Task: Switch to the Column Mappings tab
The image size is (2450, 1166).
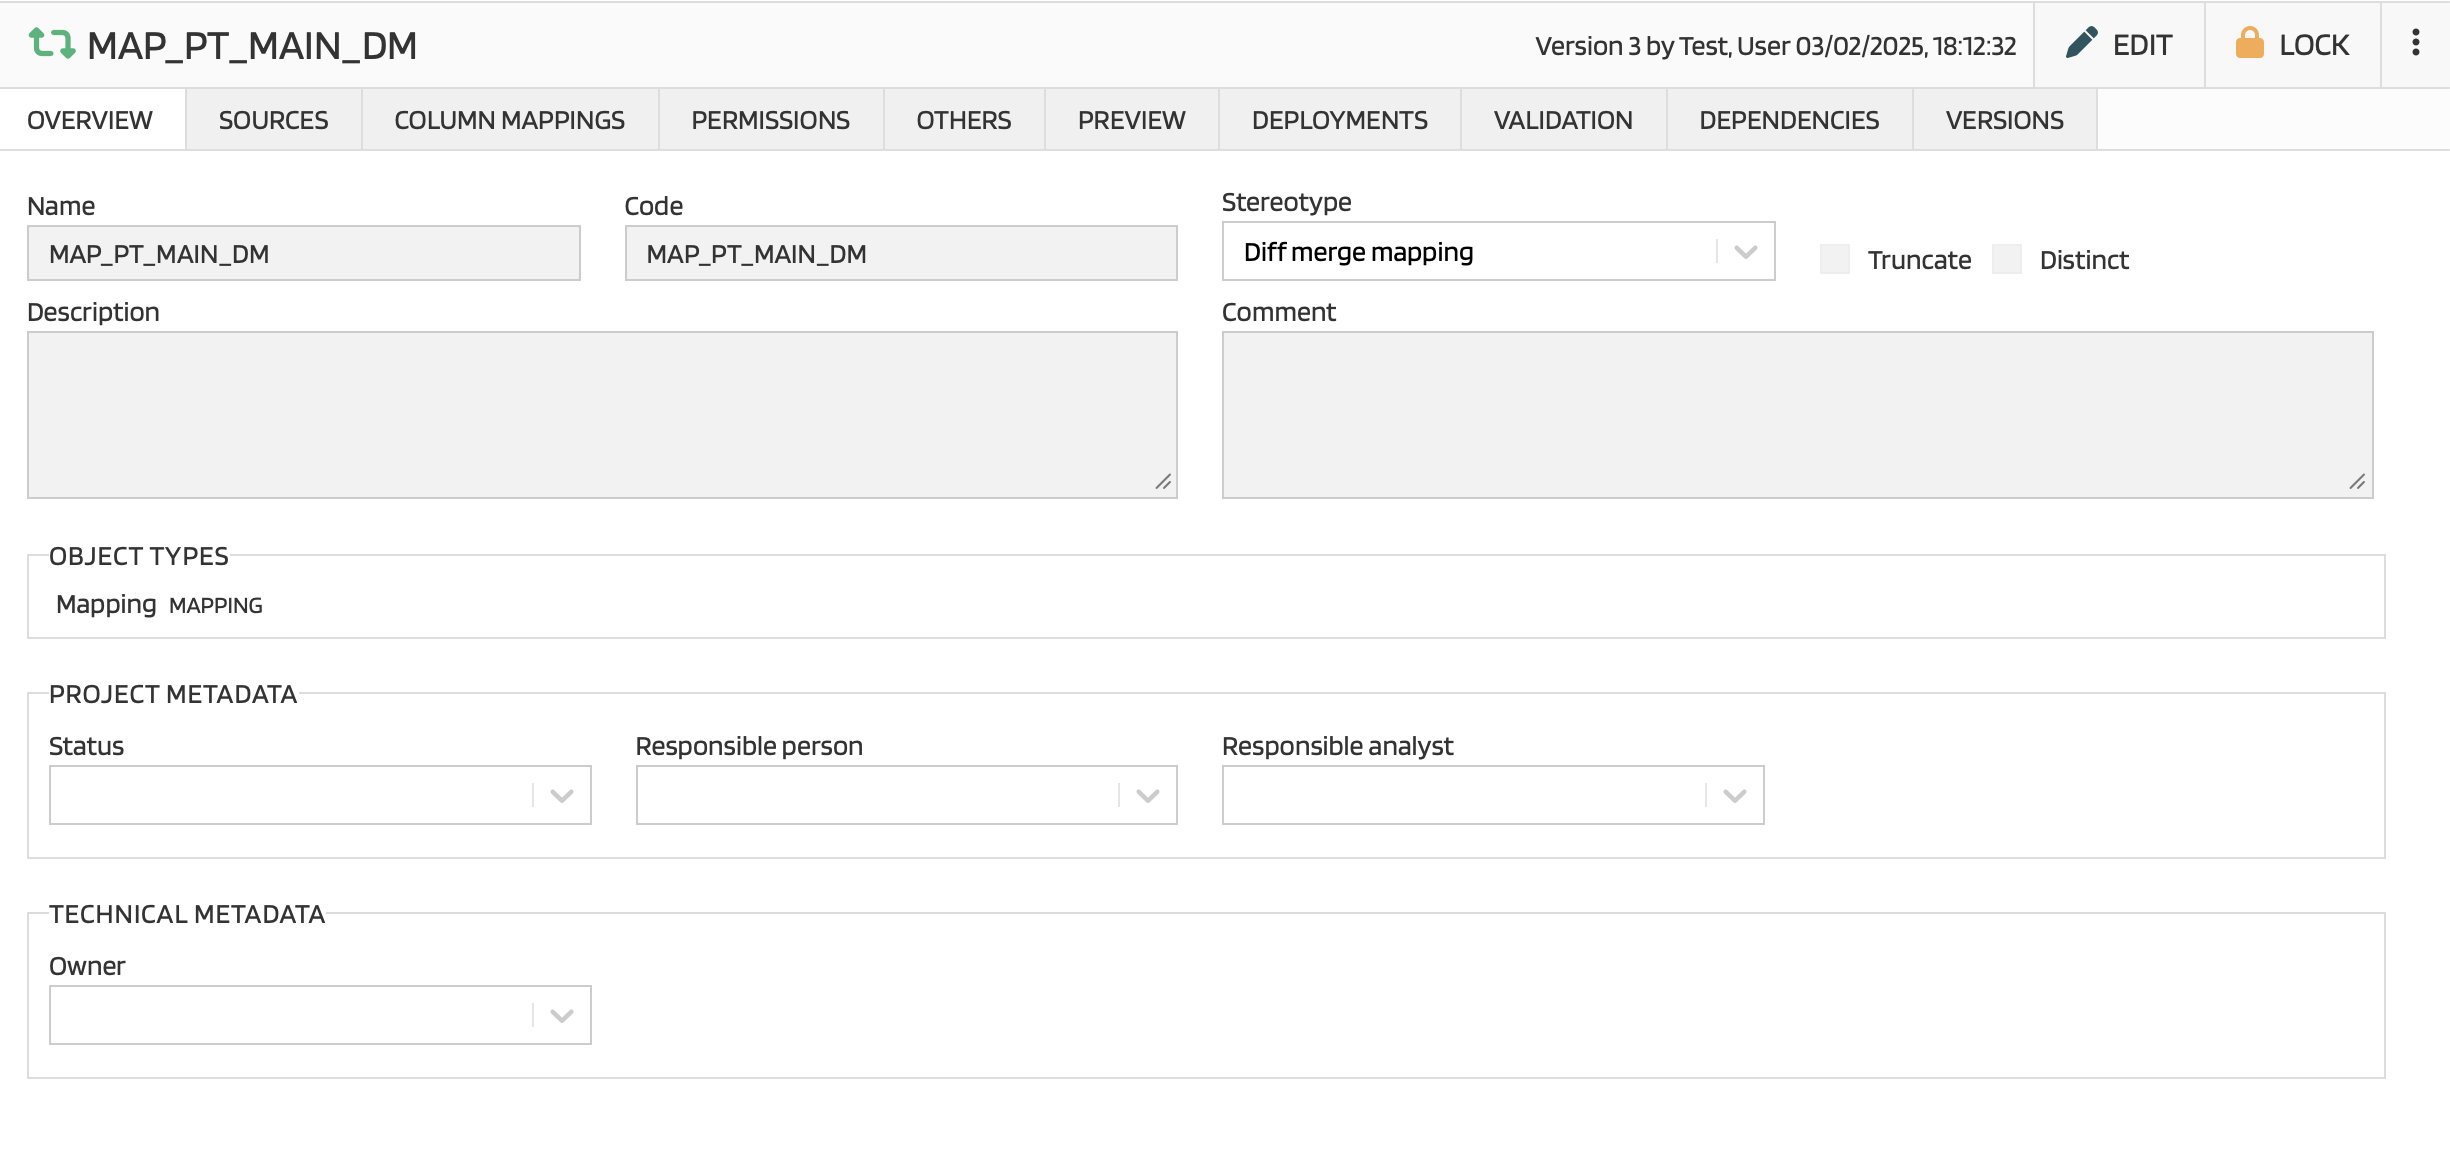Action: click(x=509, y=120)
